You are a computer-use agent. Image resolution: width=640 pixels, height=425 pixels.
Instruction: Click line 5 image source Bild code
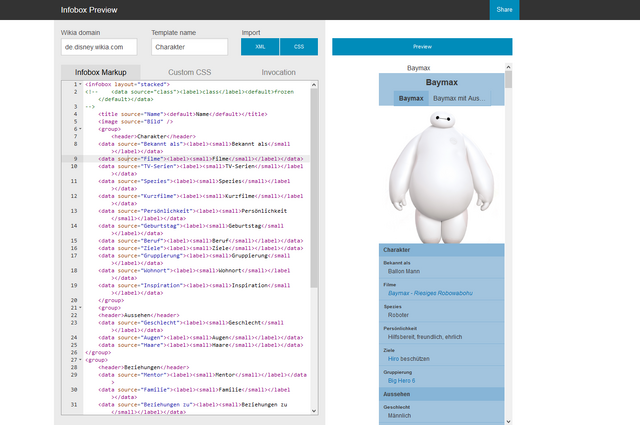coord(136,122)
